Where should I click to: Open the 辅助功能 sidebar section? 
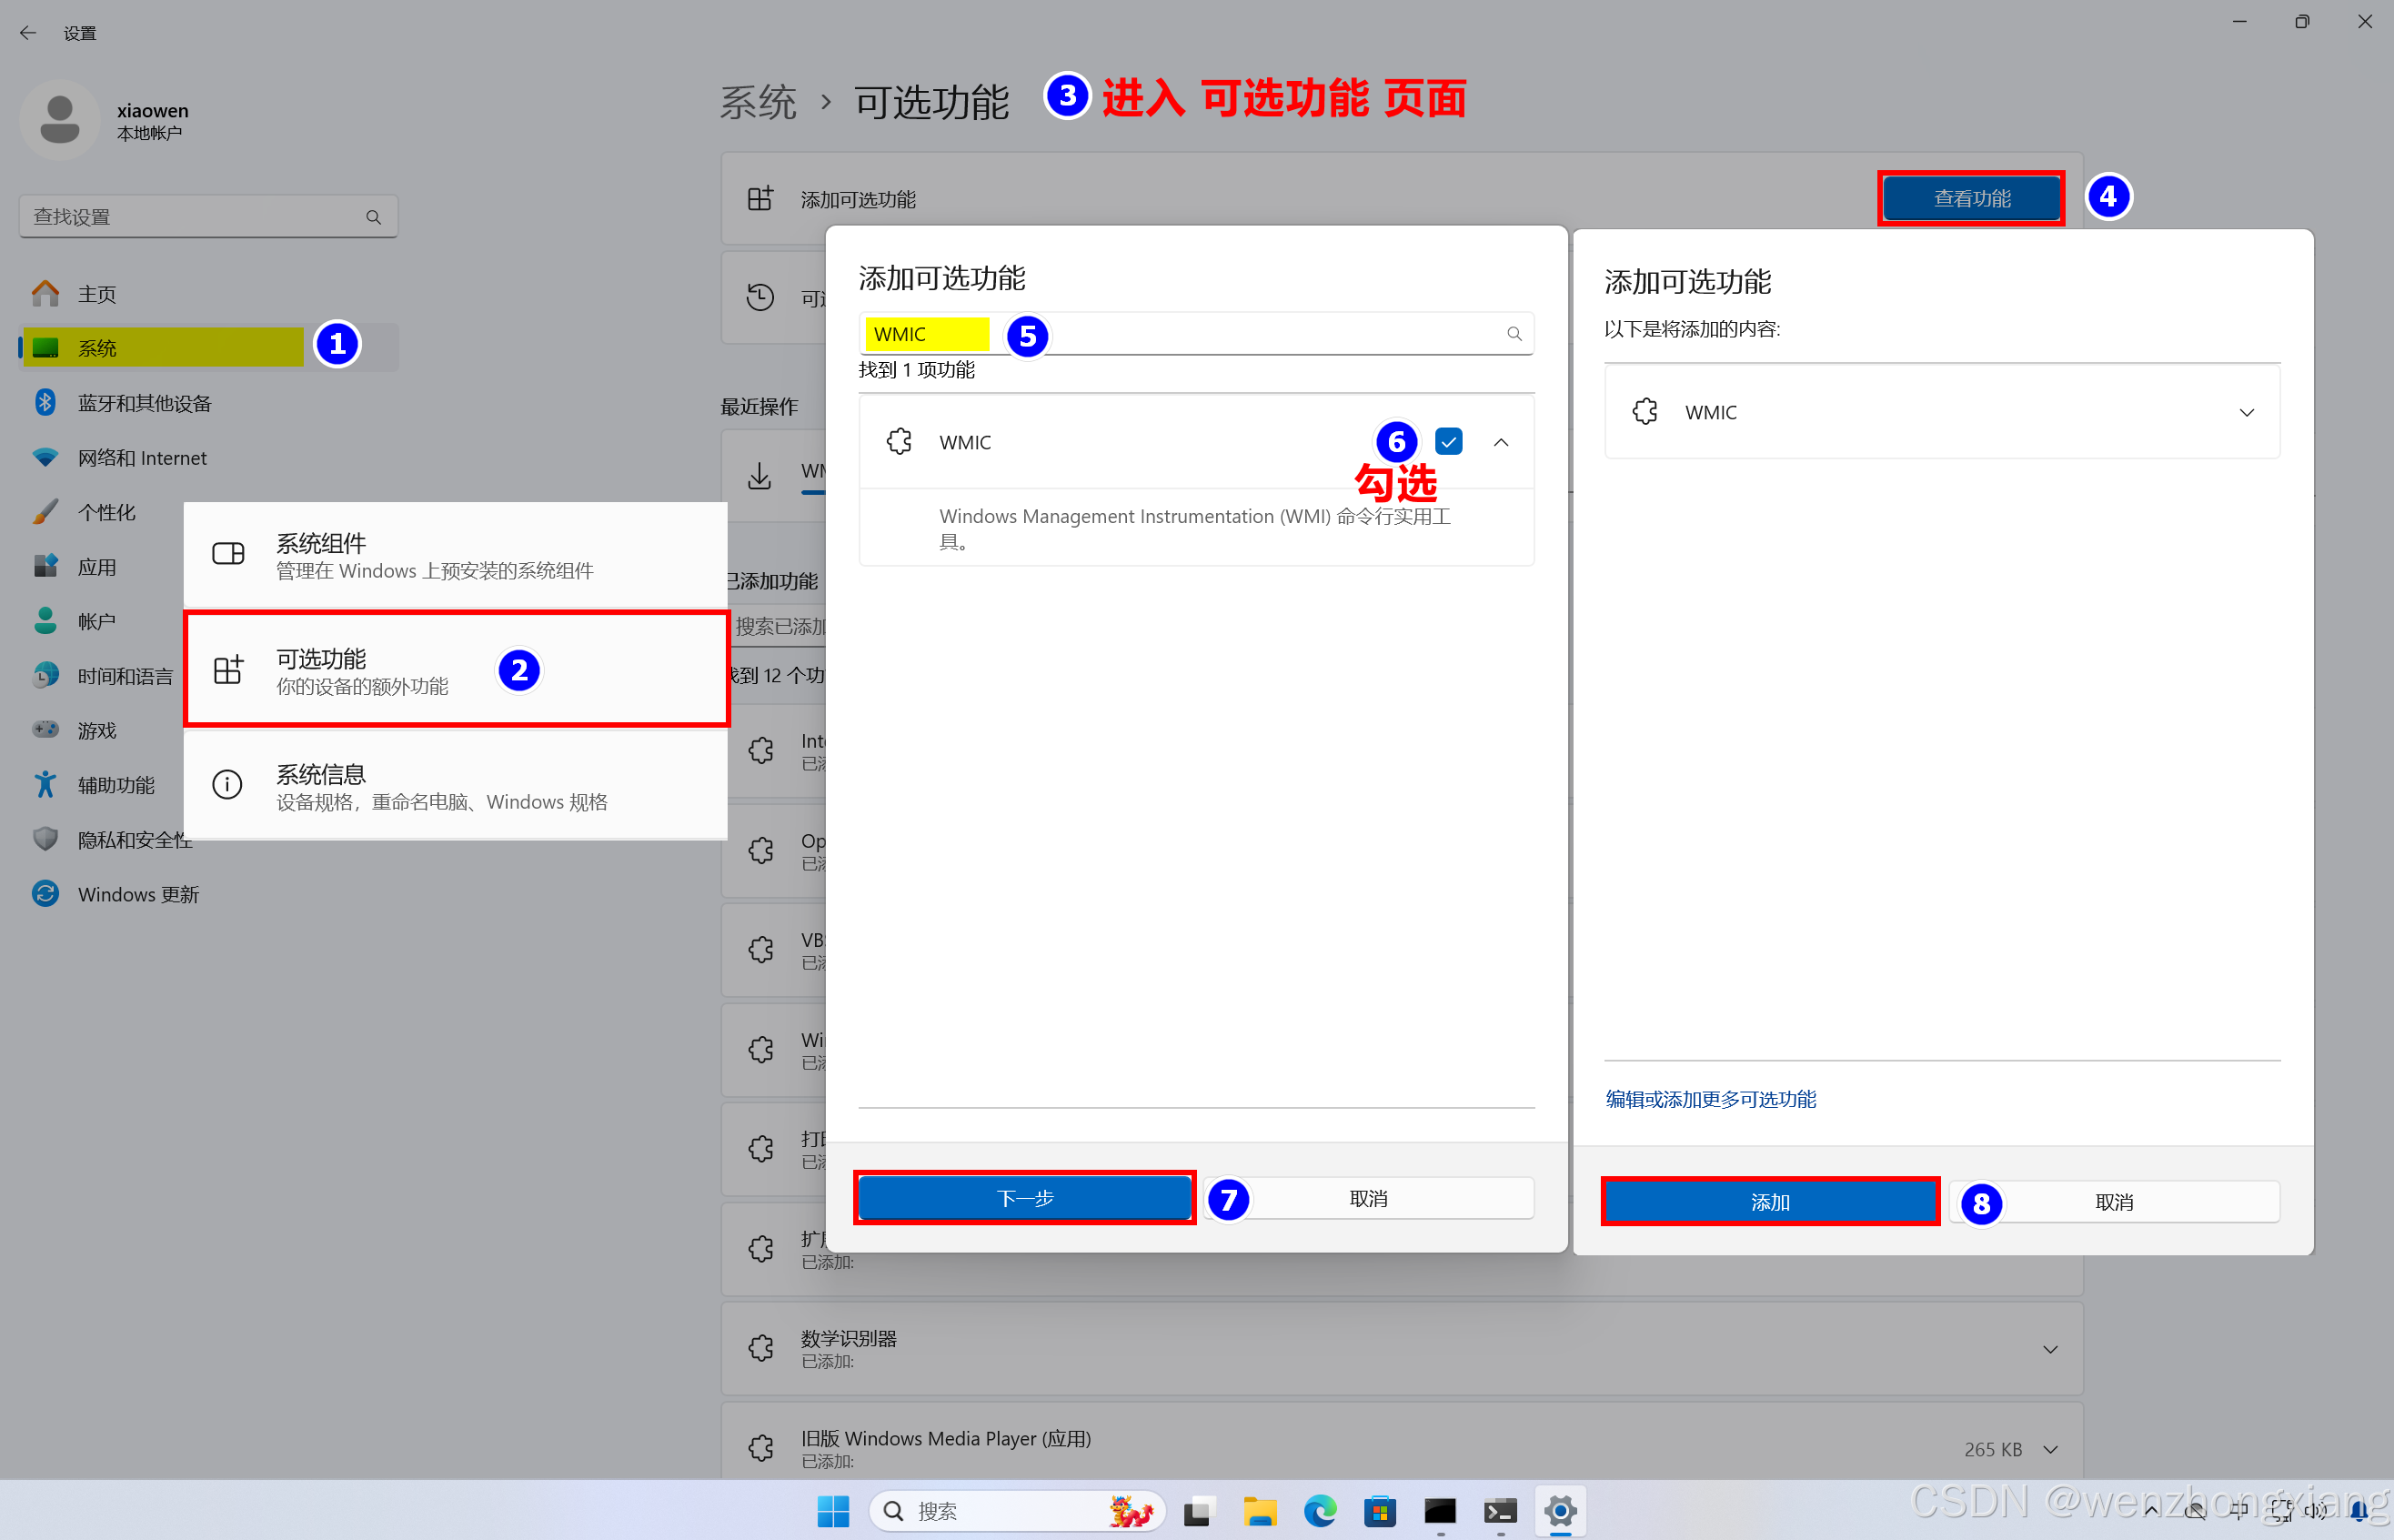116,785
